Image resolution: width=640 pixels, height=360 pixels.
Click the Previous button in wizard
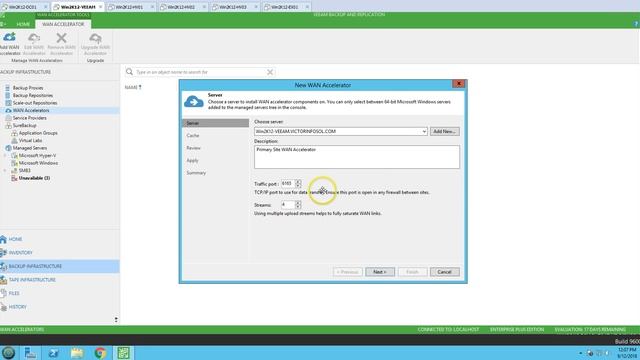[347, 272]
